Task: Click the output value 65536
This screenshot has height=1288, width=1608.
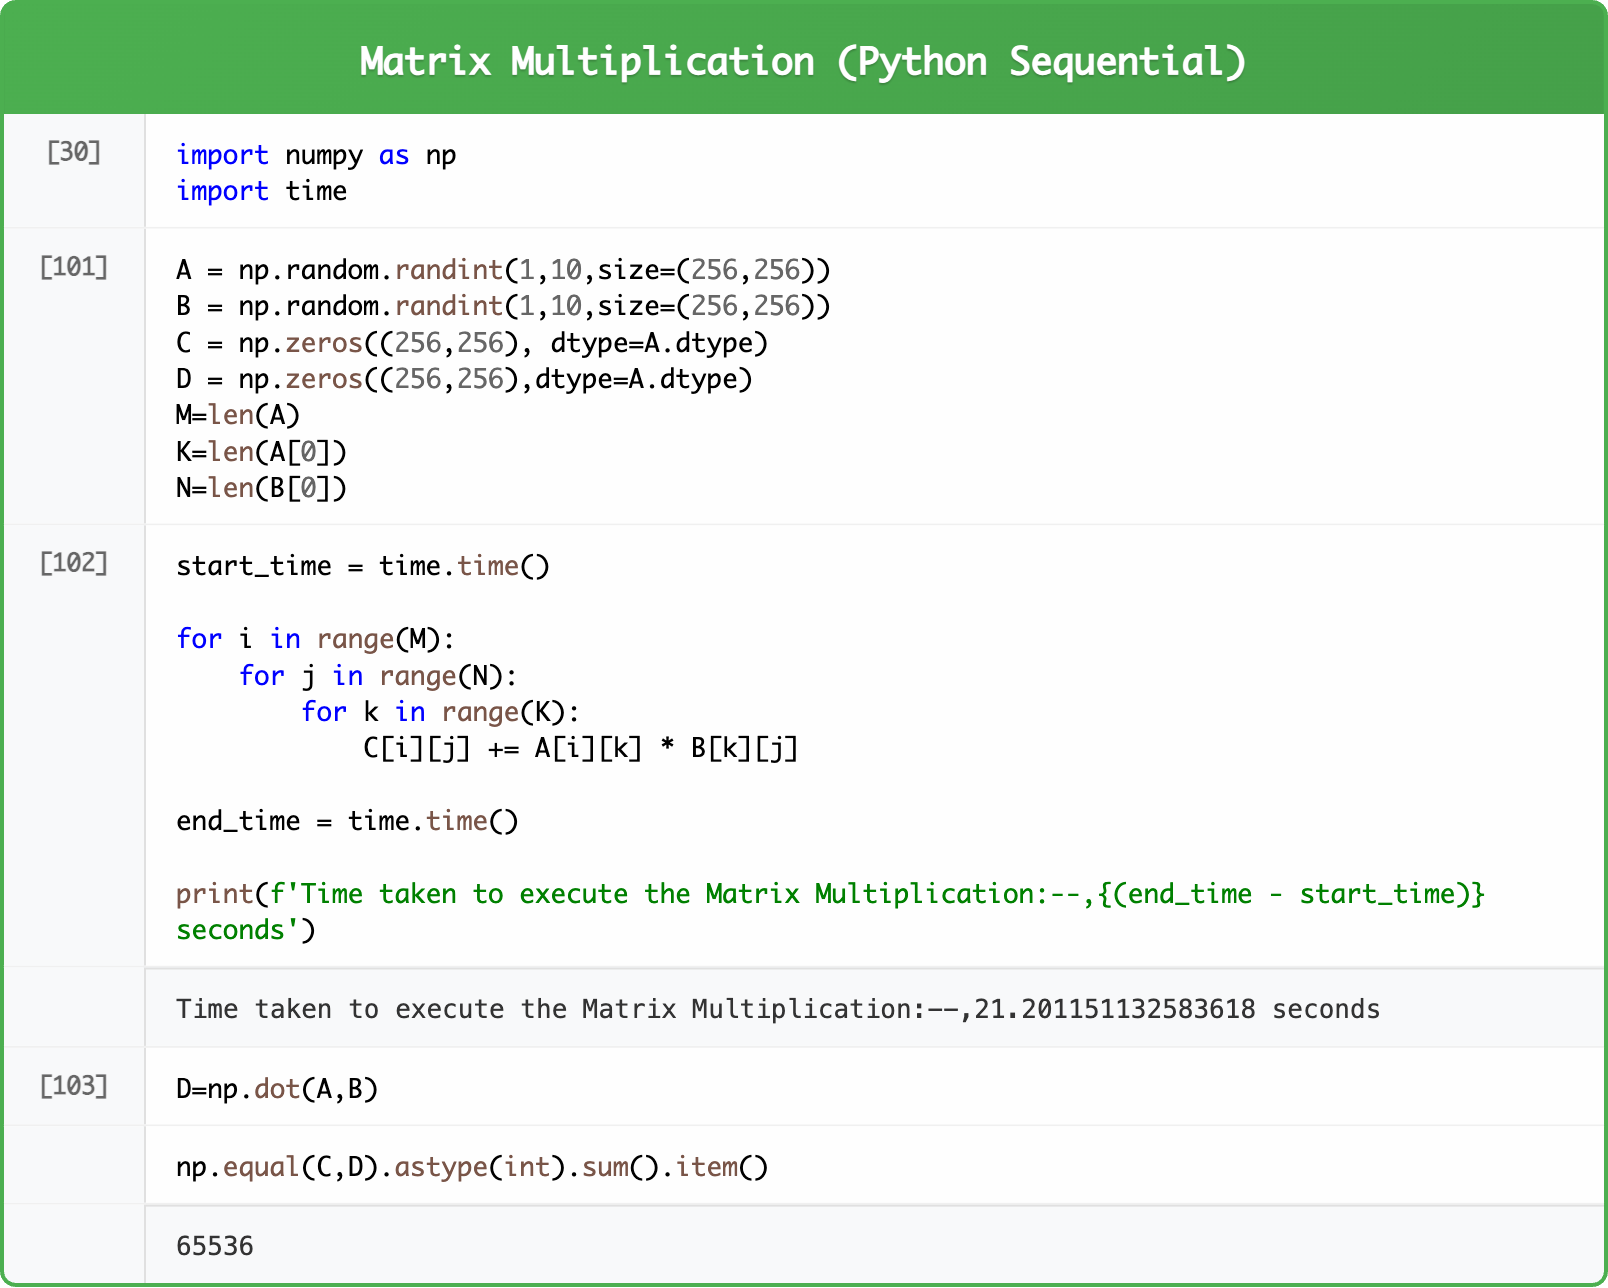Action: (x=215, y=1246)
